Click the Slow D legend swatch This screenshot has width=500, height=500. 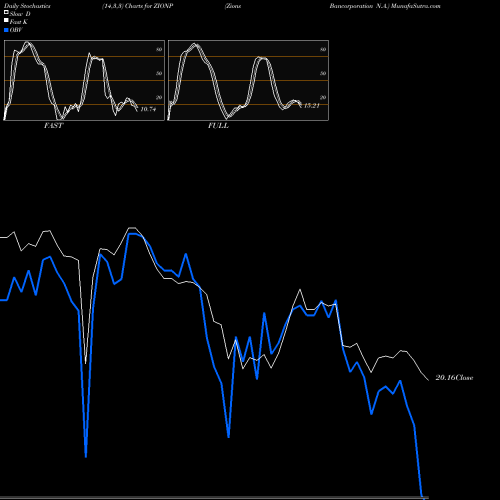pyautogui.click(x=6, y=13)
